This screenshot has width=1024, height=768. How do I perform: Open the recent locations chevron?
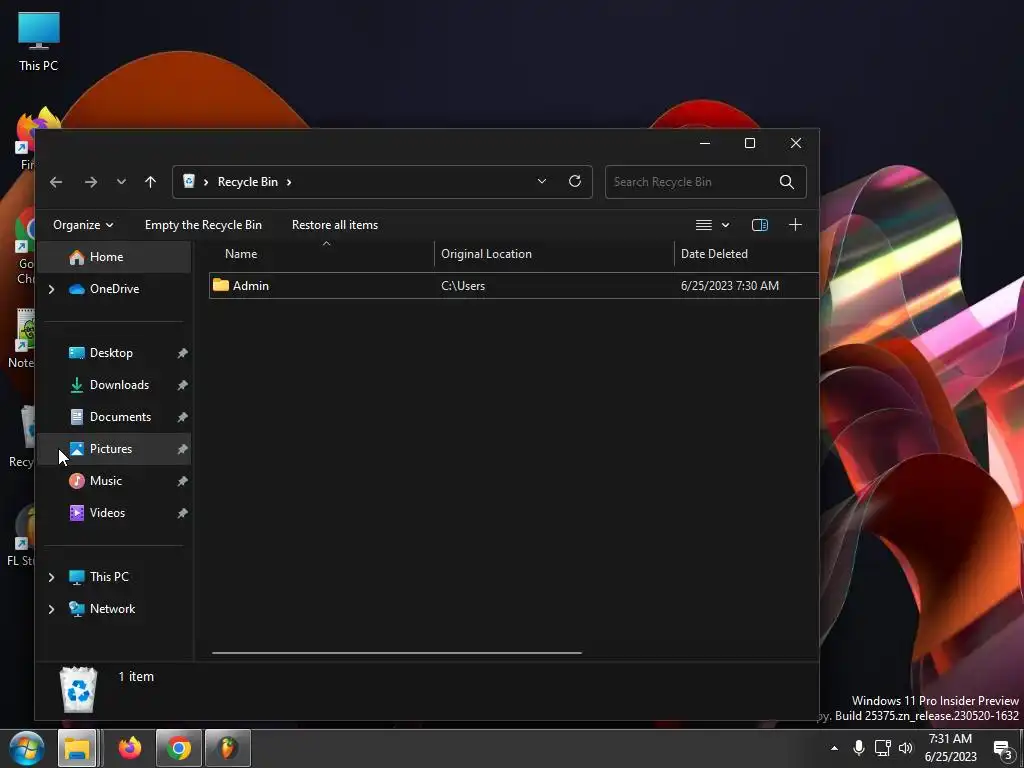[121, 182]
